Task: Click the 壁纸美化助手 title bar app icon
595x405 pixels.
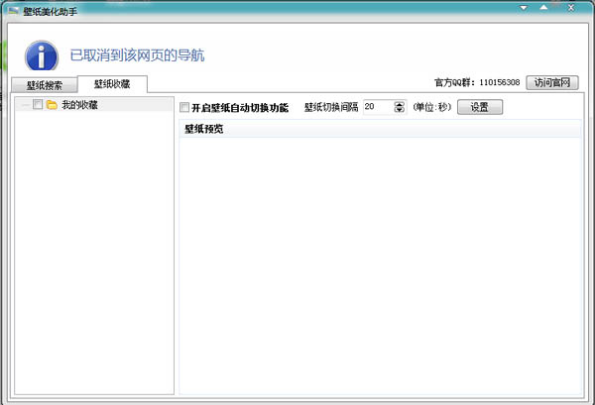Action: coord(13,11)
